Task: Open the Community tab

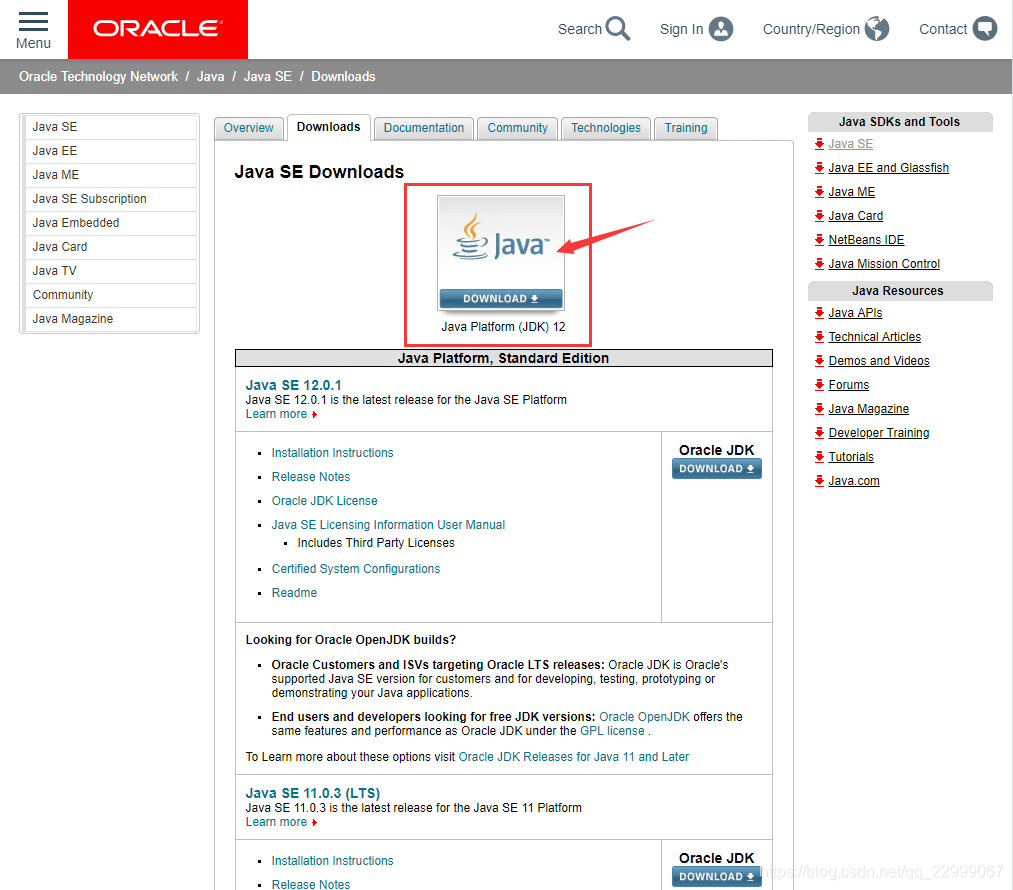Action: [x=517, y=128]
